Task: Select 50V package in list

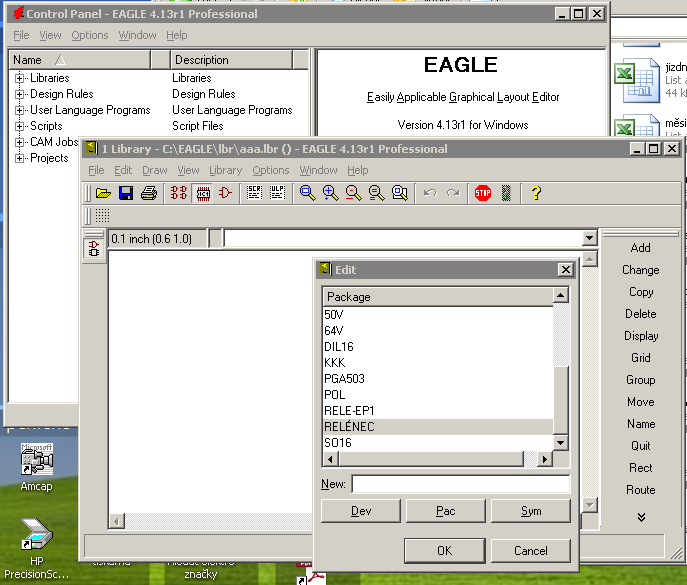Action: pos(438,315)
